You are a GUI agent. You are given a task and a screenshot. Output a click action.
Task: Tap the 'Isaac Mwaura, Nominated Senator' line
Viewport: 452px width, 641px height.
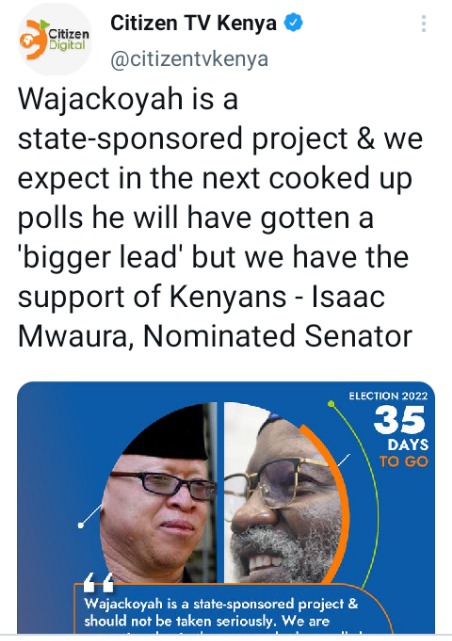point(215,316)
